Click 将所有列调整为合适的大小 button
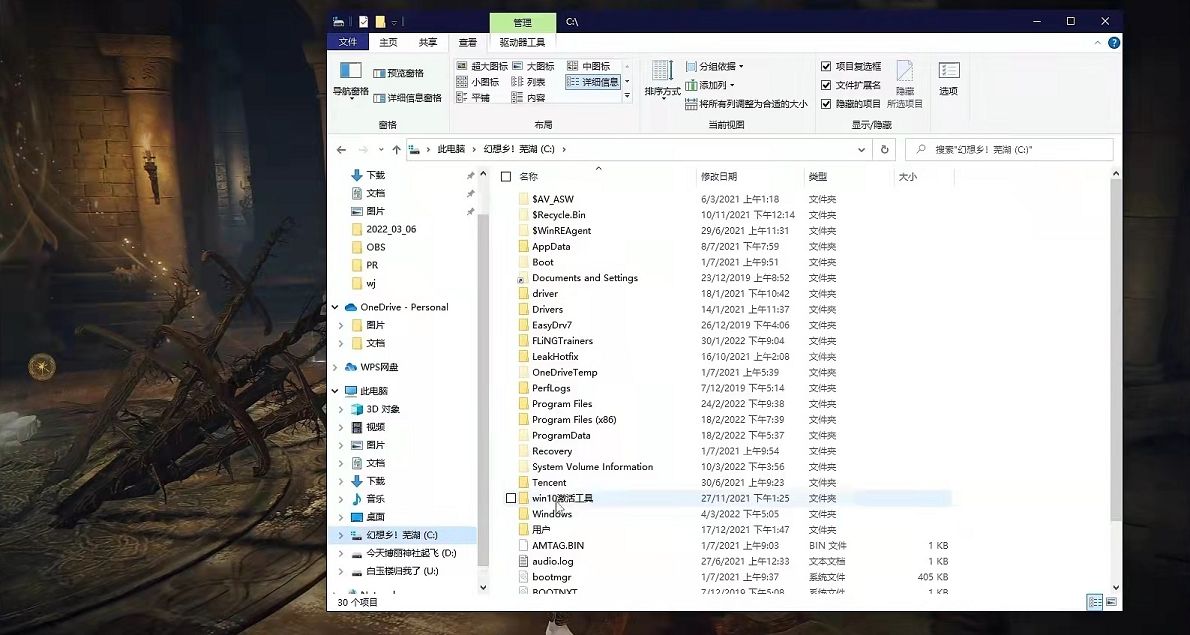This screenshot has height=635, width=1190. [x=746, y=103]
